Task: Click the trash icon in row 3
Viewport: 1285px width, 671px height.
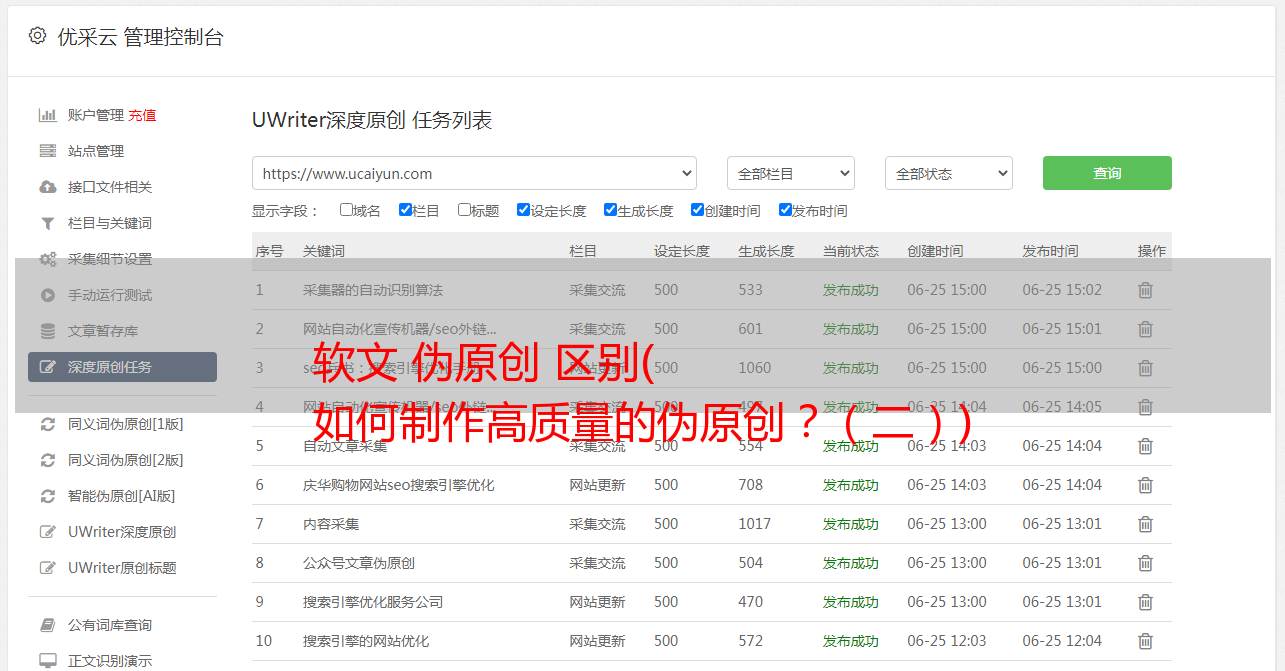Action: [1146, 368]
